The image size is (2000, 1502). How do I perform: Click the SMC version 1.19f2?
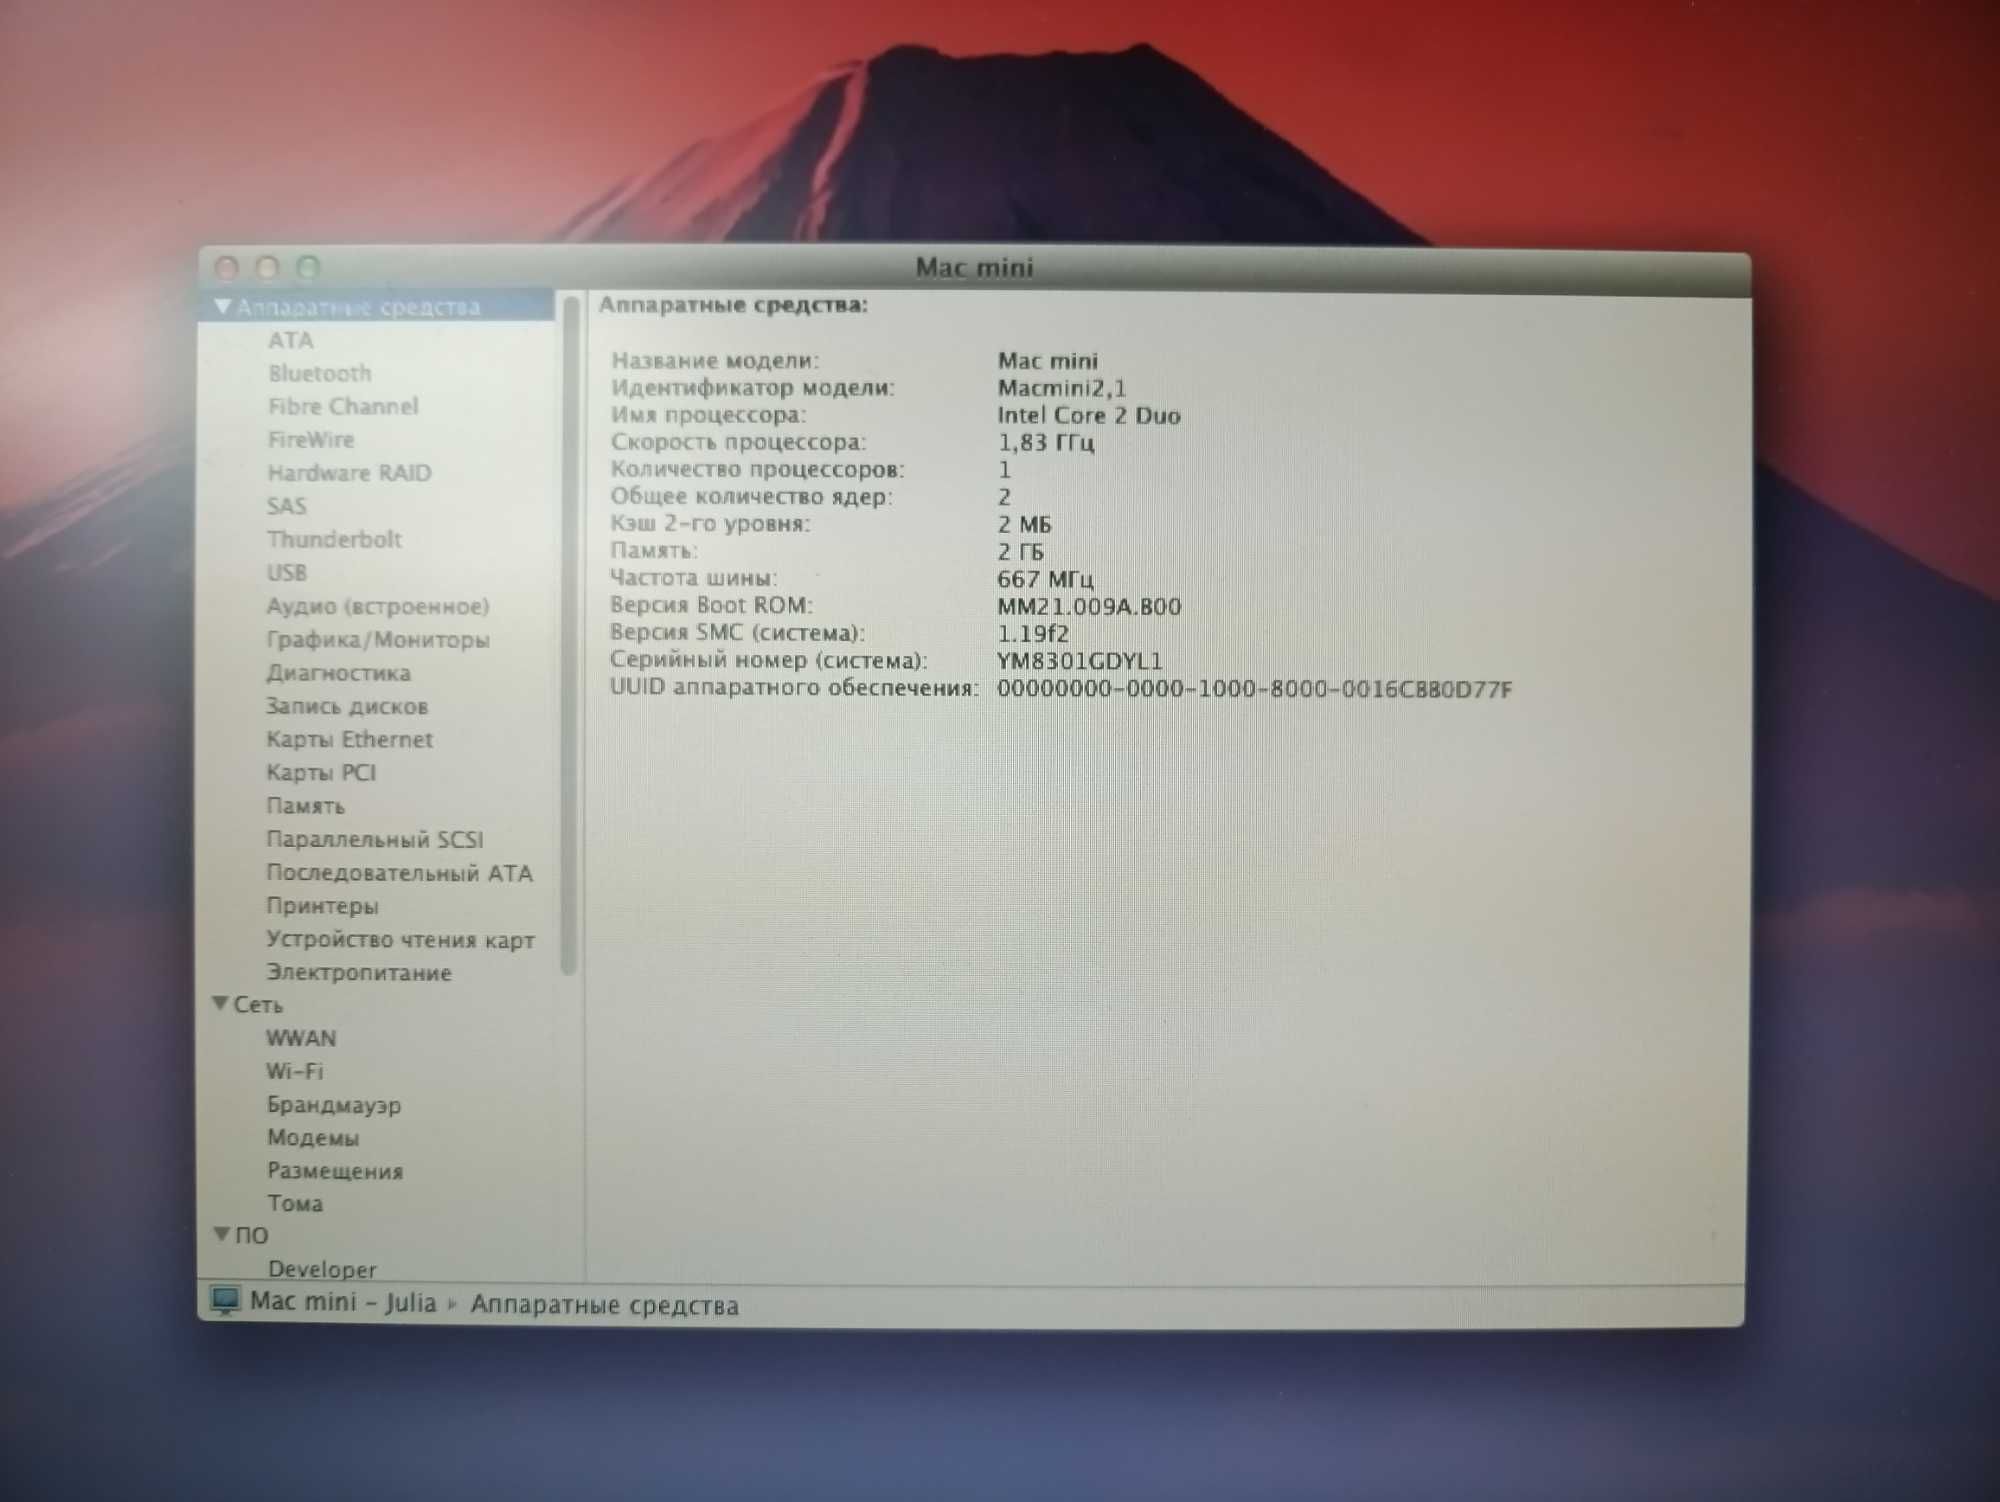coord(1032,634)
